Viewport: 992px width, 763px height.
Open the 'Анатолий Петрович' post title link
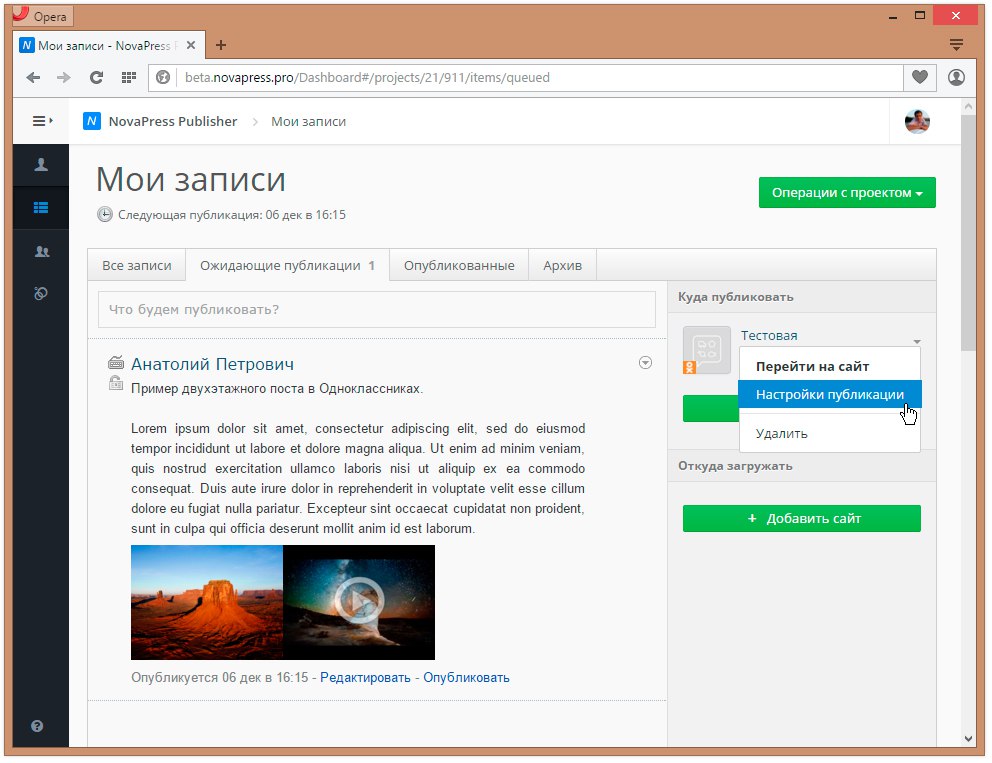(x=213, y=364)
